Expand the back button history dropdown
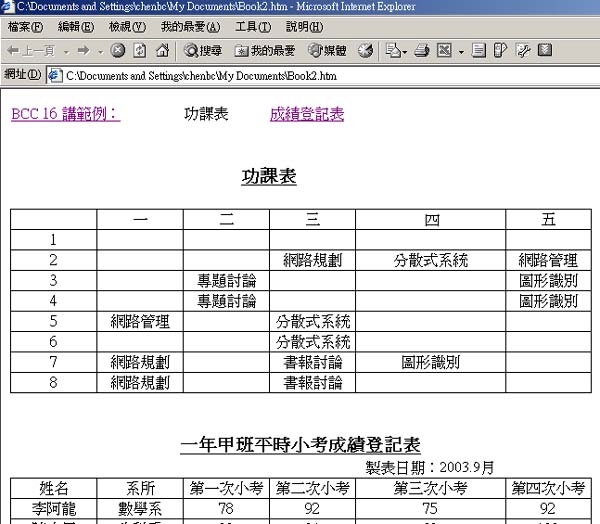Image resolution: width=600 pixels, height=524 pixels. [x=66, y=50]
